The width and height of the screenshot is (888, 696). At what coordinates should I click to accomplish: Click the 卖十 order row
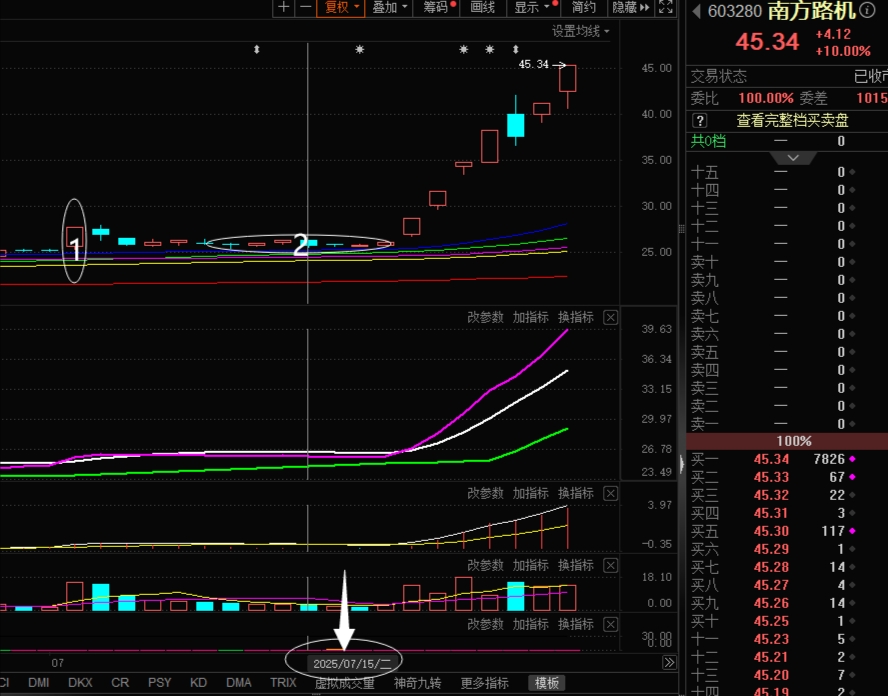click(787, 262)
